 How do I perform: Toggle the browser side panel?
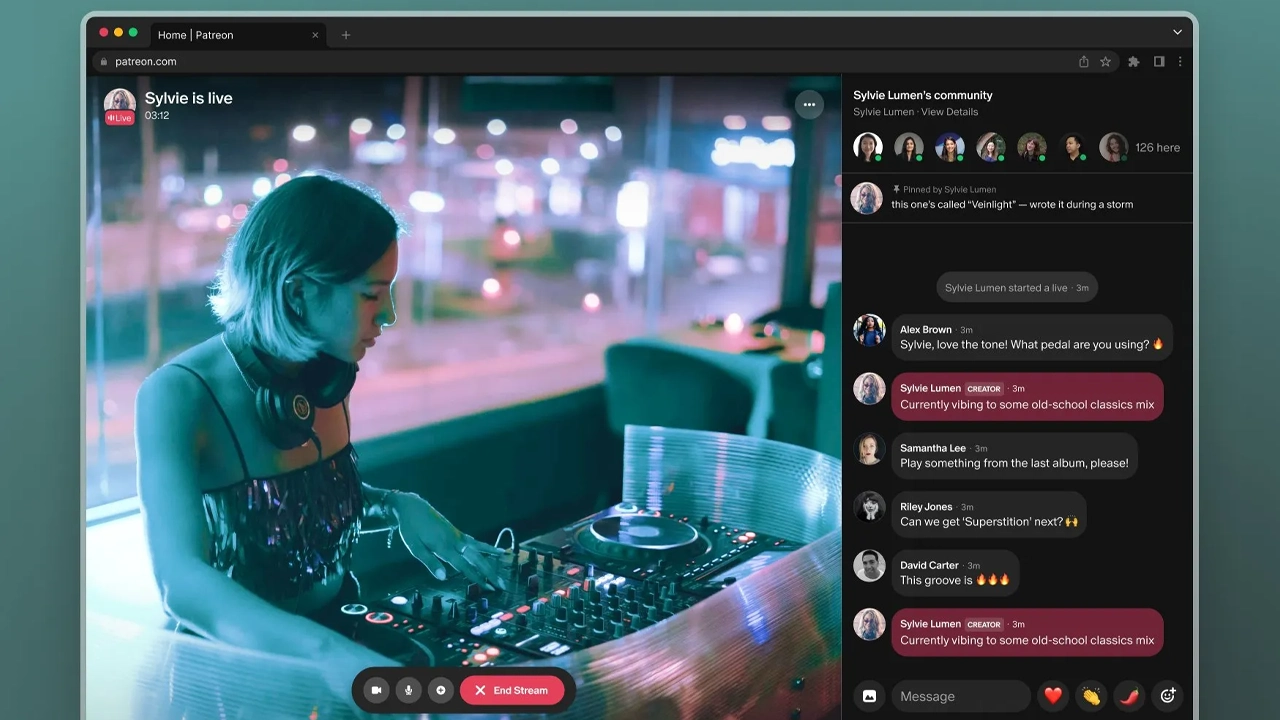pos(1159,61)
